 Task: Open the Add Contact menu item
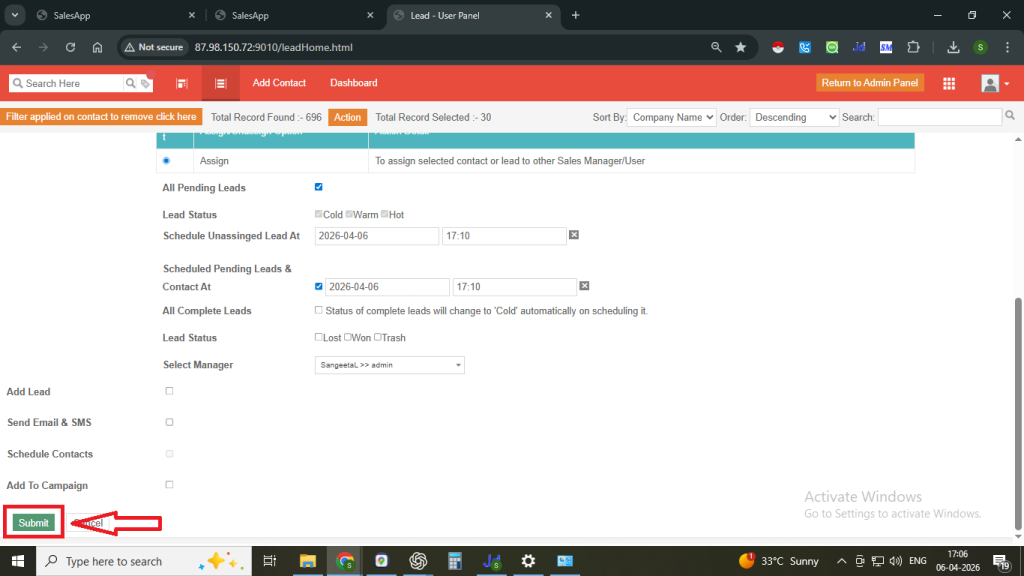tap(279, 83)
